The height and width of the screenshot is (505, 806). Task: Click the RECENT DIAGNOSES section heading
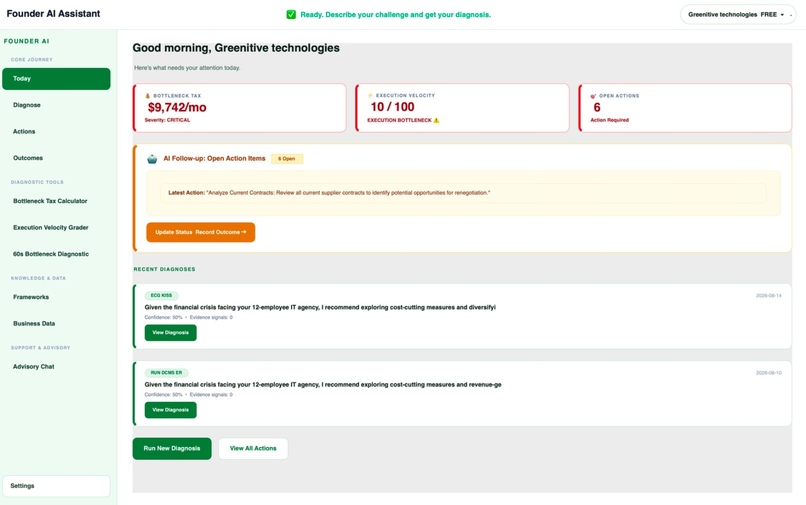pyautogui.click(x=164, y=269)
